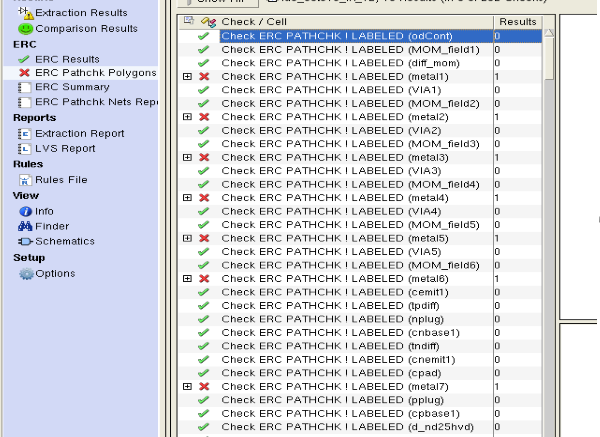Expand the metal7 check row
The width and height of the screenshot is (600, 437).
tap(187, 386)
